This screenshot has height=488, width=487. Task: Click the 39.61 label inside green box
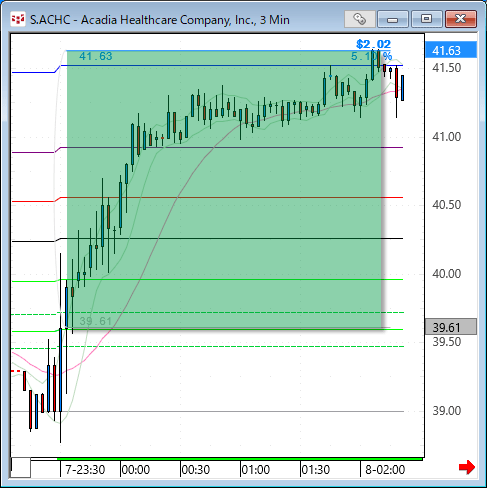click(95, 321)
